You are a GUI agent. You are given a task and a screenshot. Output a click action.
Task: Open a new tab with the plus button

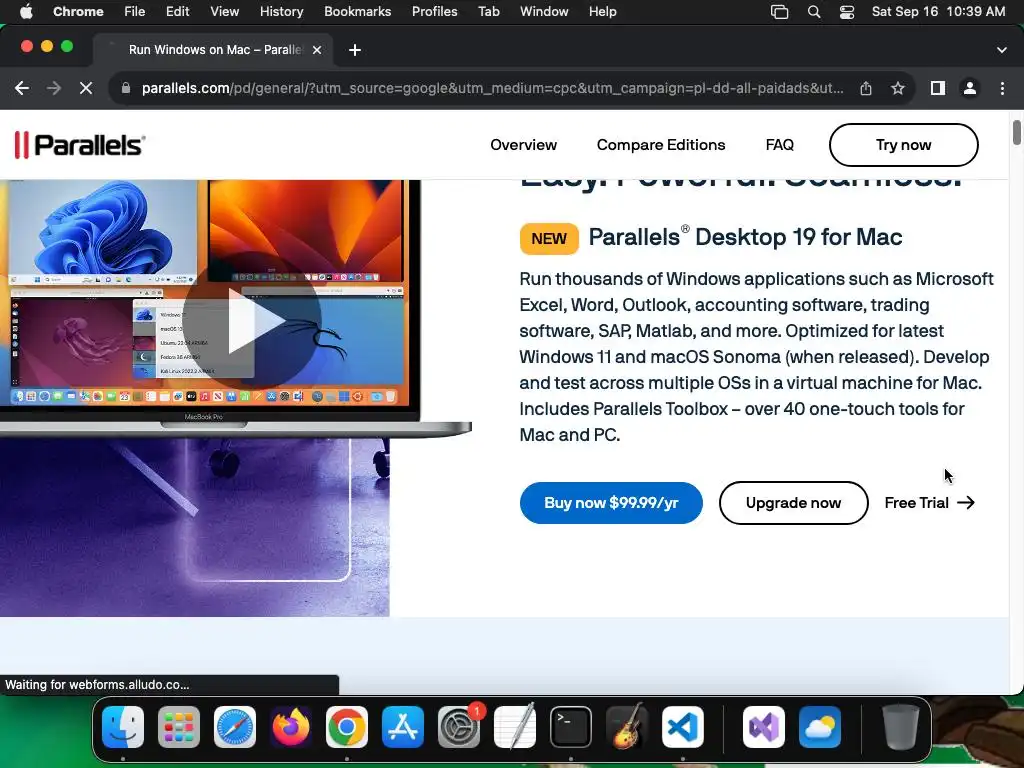[355, 50]
